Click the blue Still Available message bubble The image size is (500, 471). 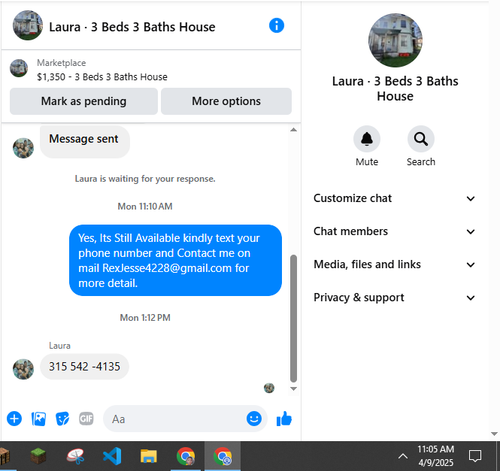175,260
